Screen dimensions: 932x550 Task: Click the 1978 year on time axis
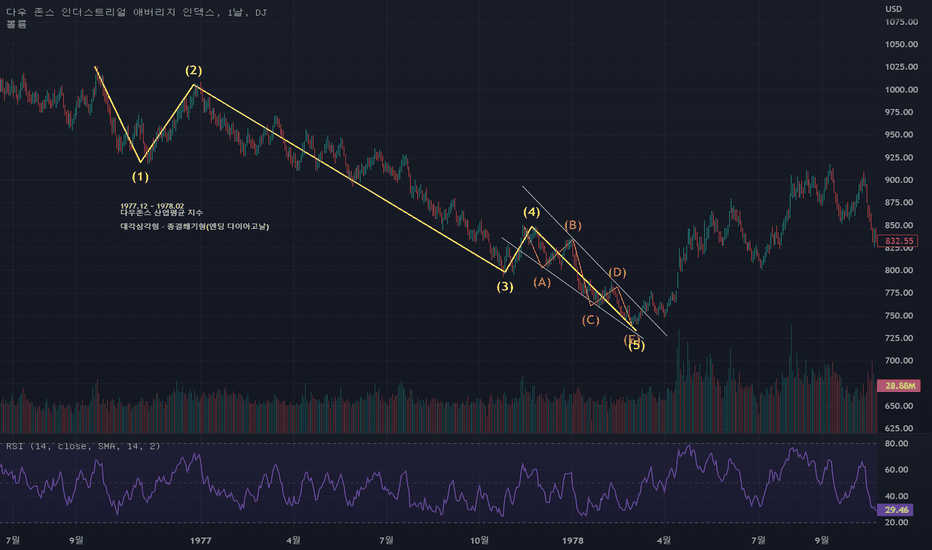572,540
